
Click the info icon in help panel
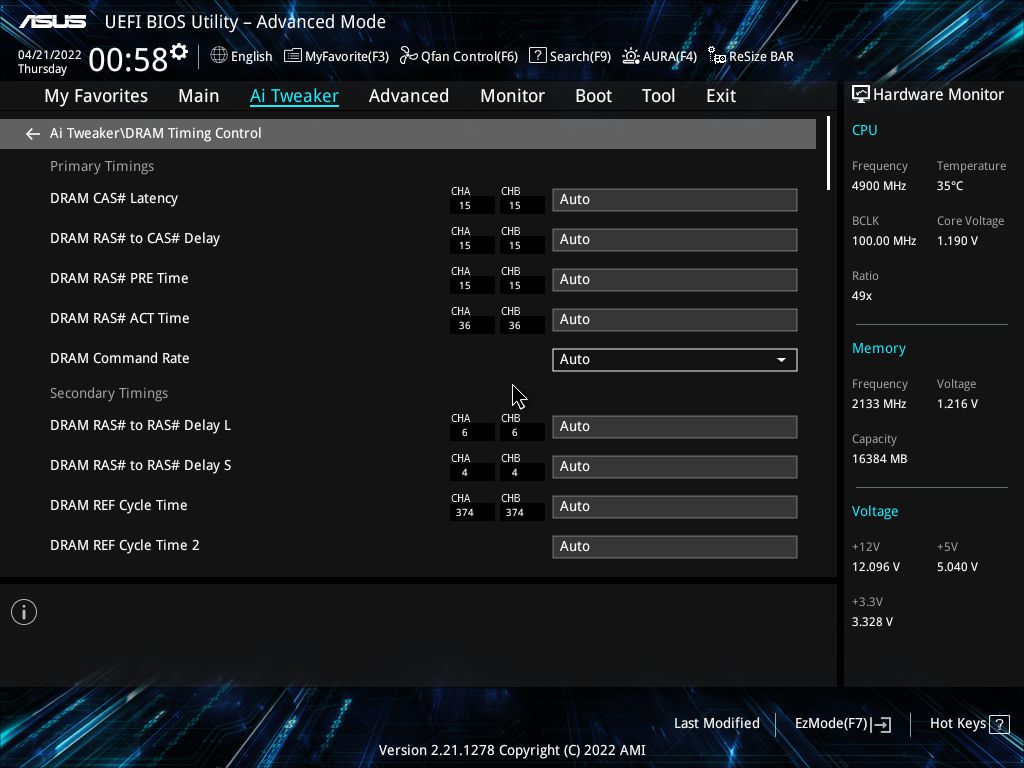[24, 612]
